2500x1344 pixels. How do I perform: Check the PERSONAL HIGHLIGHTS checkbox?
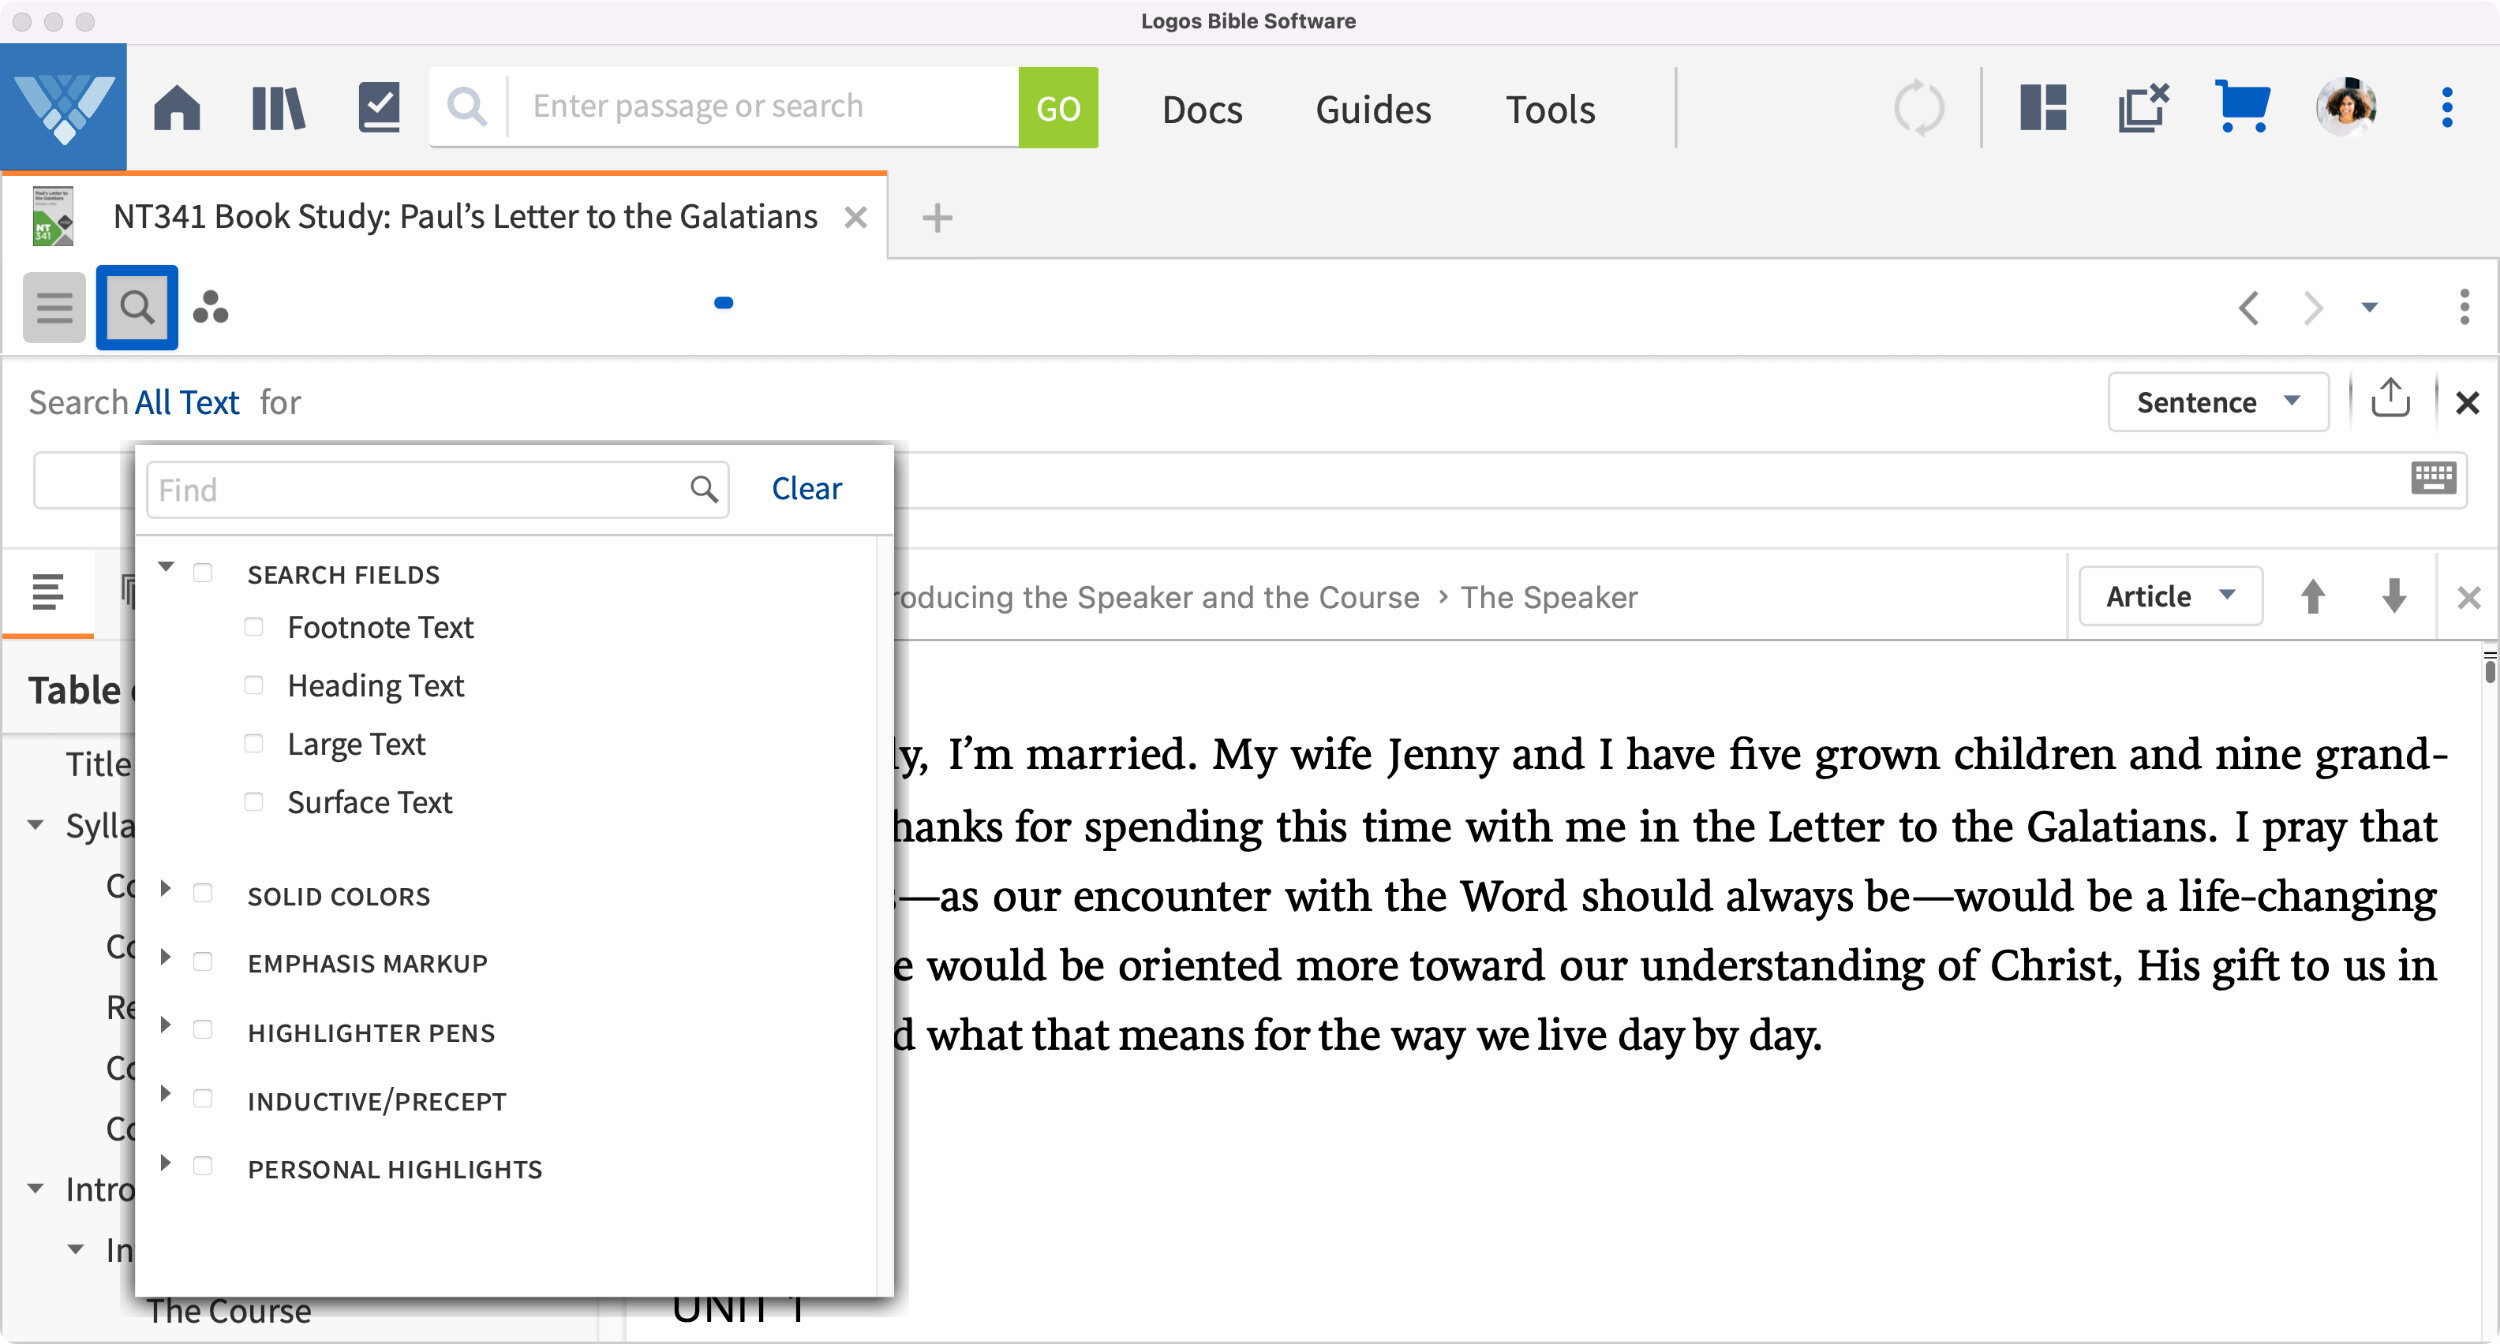[203, 1166]
